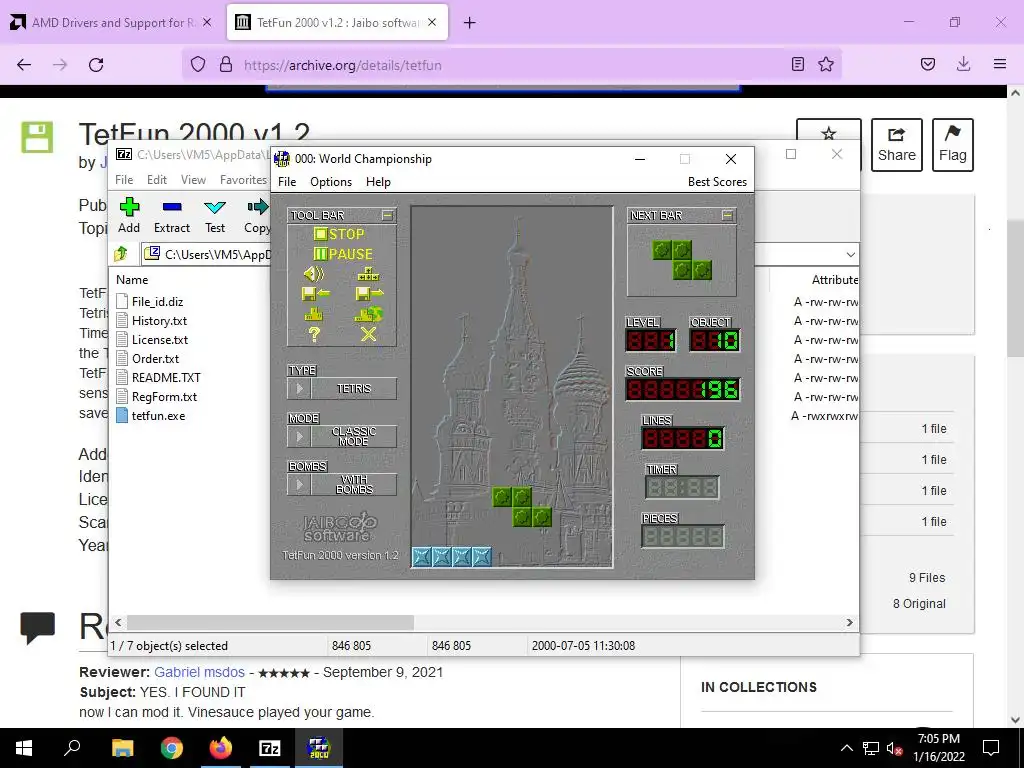Toggle sound with the speaker icon in TetFun
Screen dimensions: 1024x768
314,274
